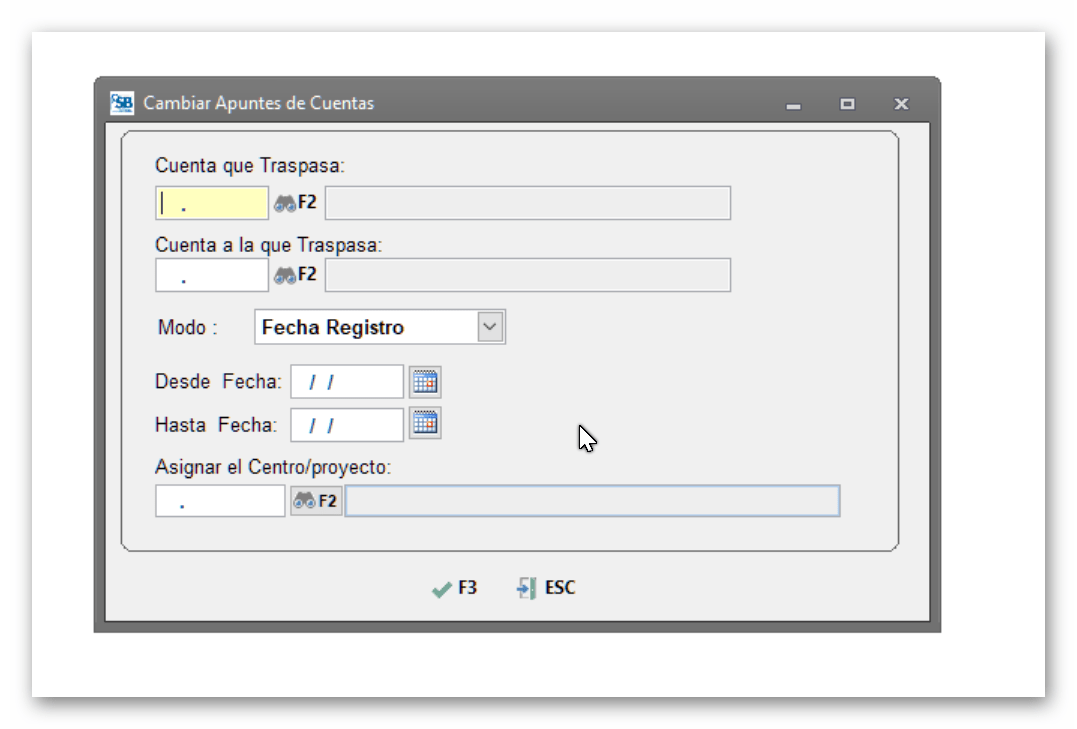The image size is (1077, 729).
Task: Click into the Hasta Fecha date field
Action: pyautogui.click(x=346, y=424)
